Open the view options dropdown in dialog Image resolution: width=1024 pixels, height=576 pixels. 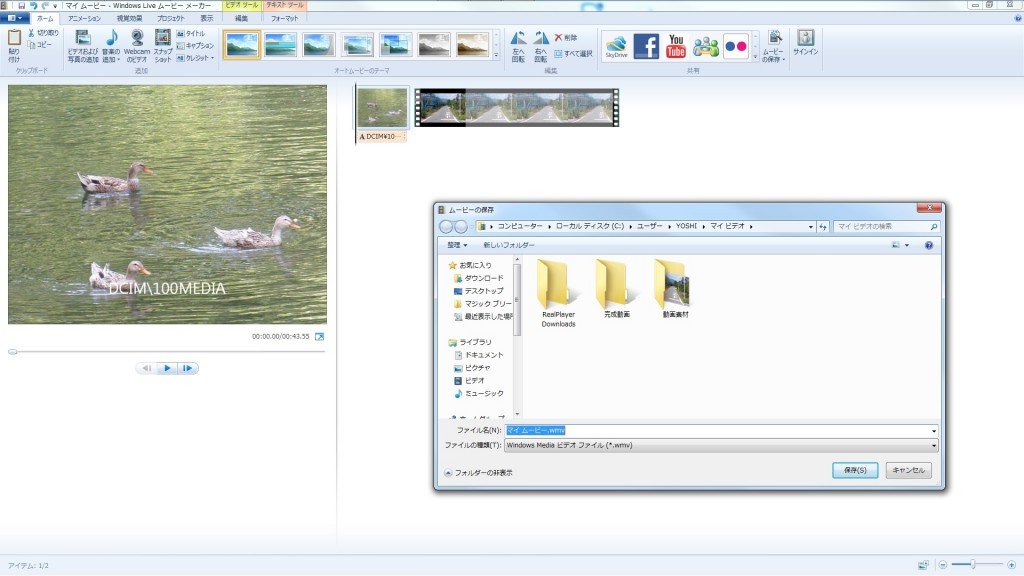click(906, 245)
